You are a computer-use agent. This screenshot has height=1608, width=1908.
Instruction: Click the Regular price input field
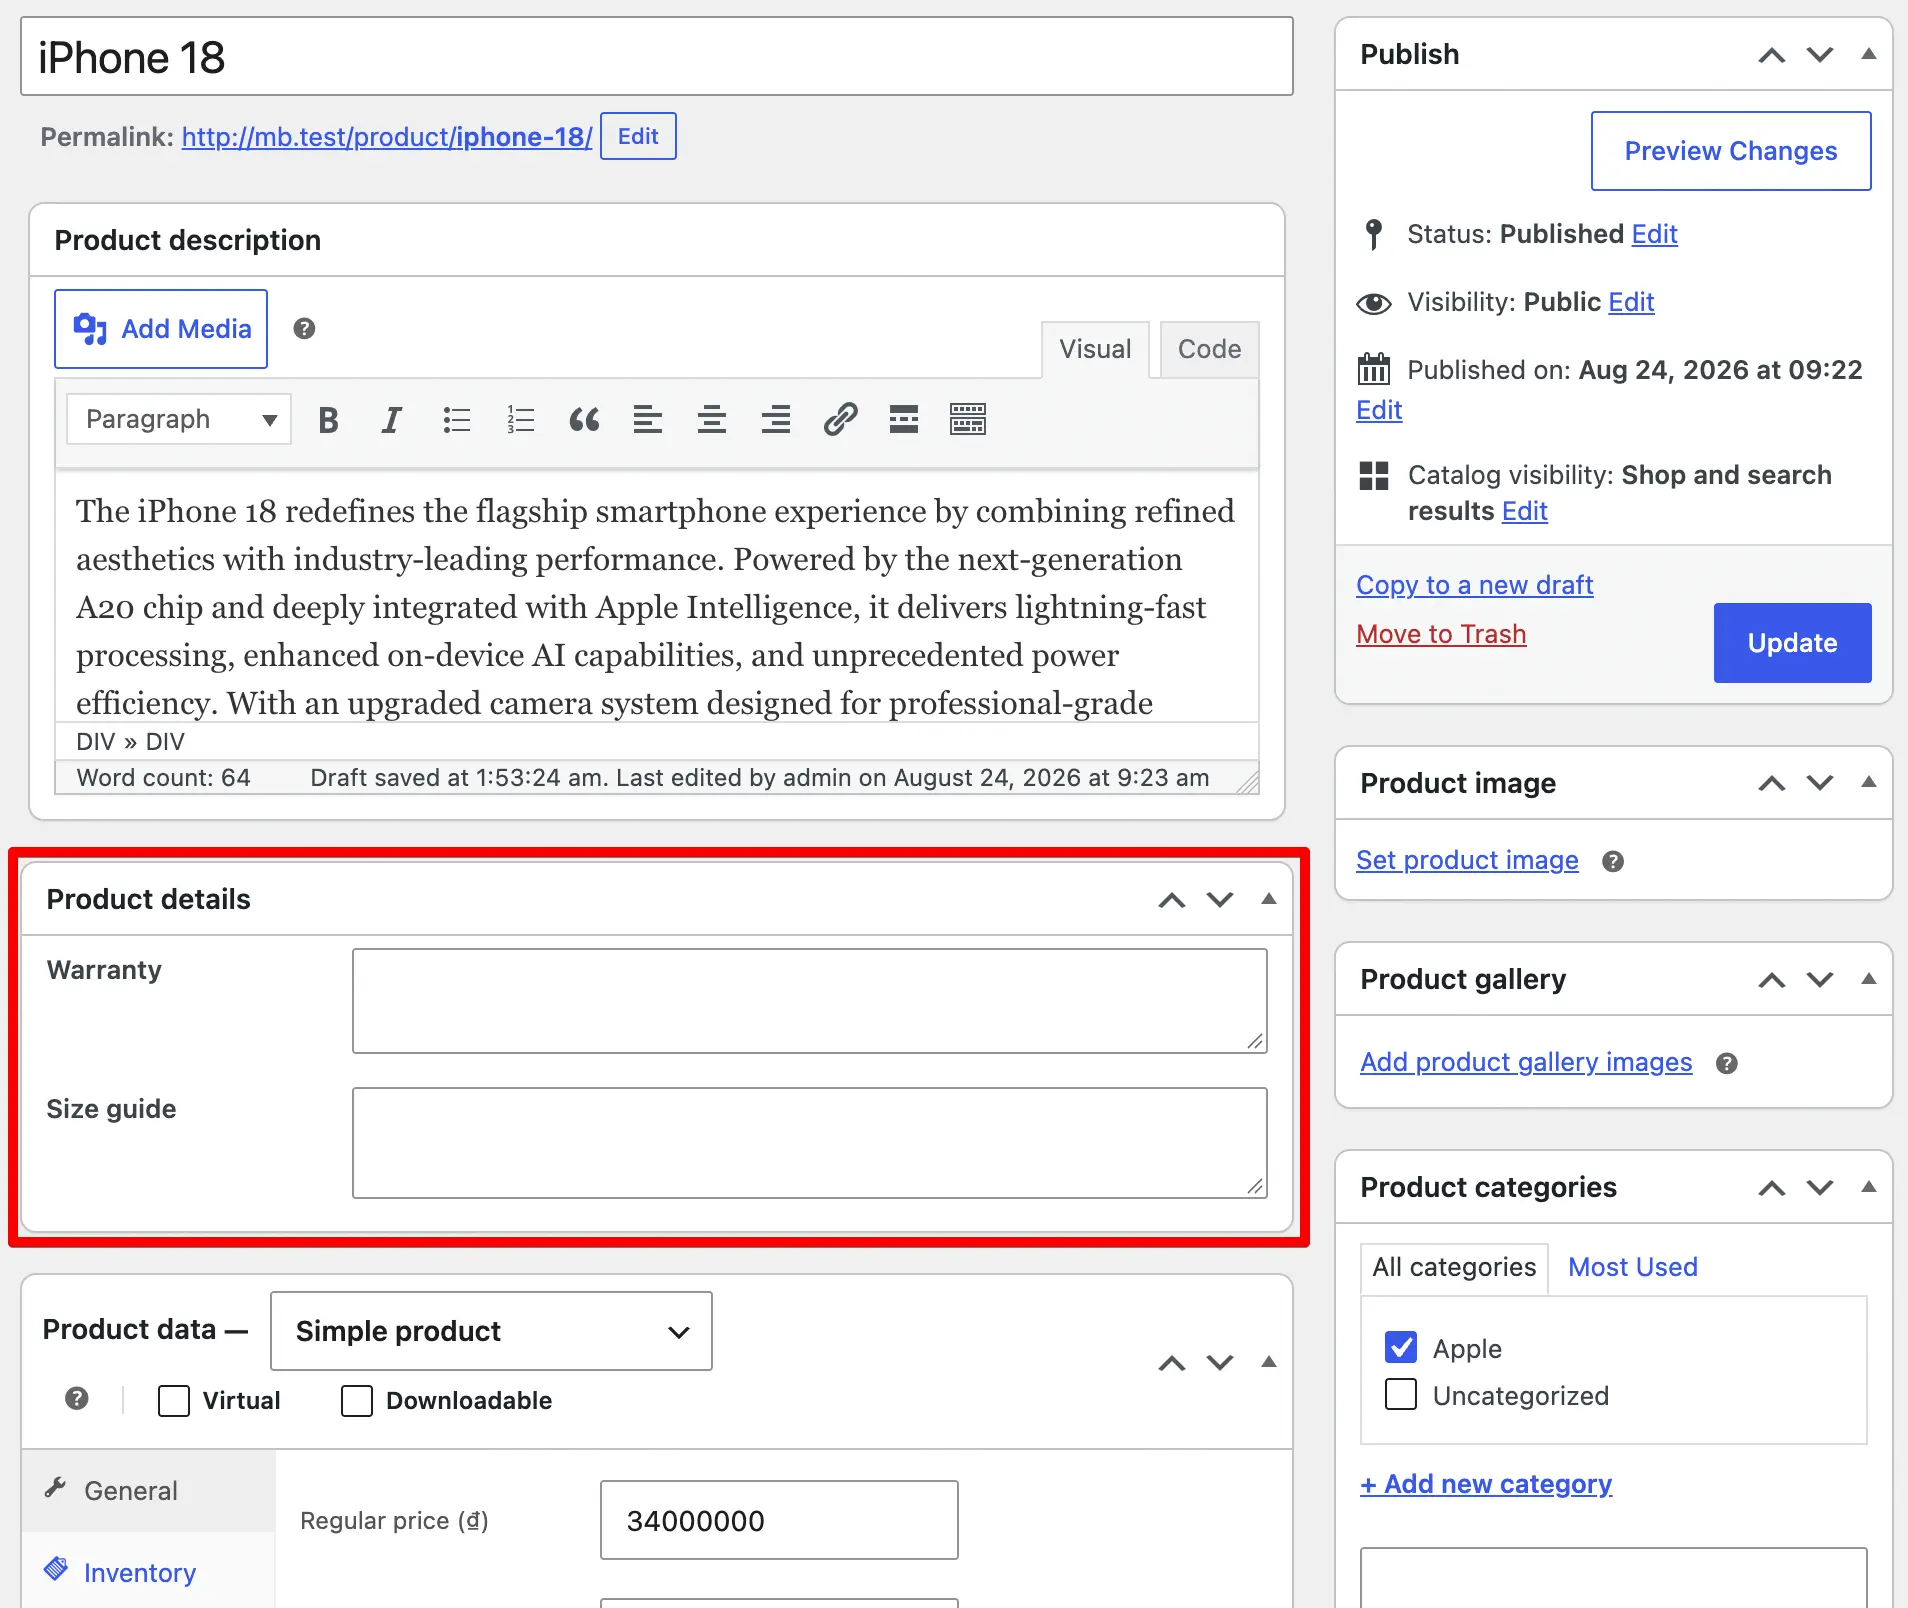pos(779,1520)
